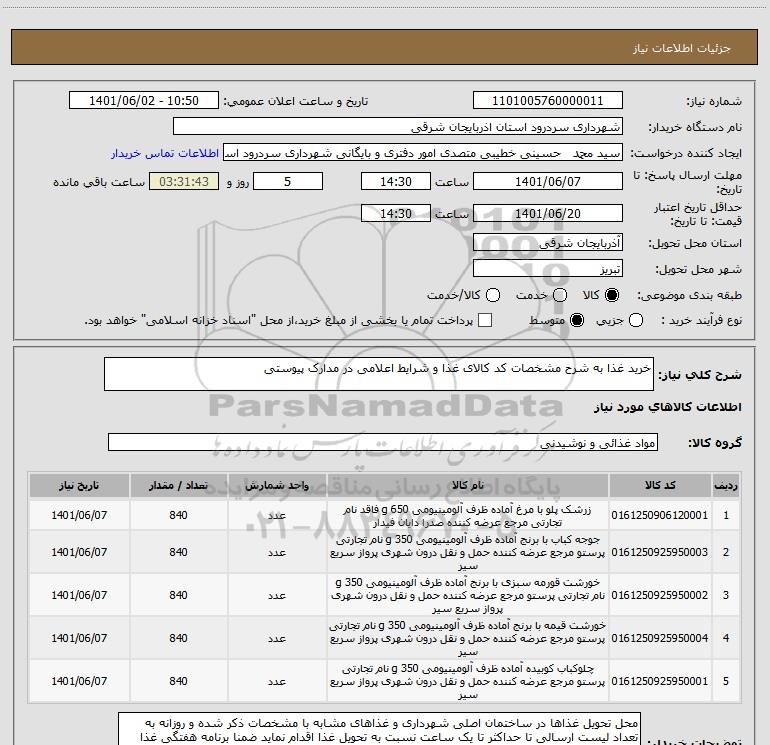Click the buyer notes description textbox
The width and height of the screenshot is (770, 745).
379,729
